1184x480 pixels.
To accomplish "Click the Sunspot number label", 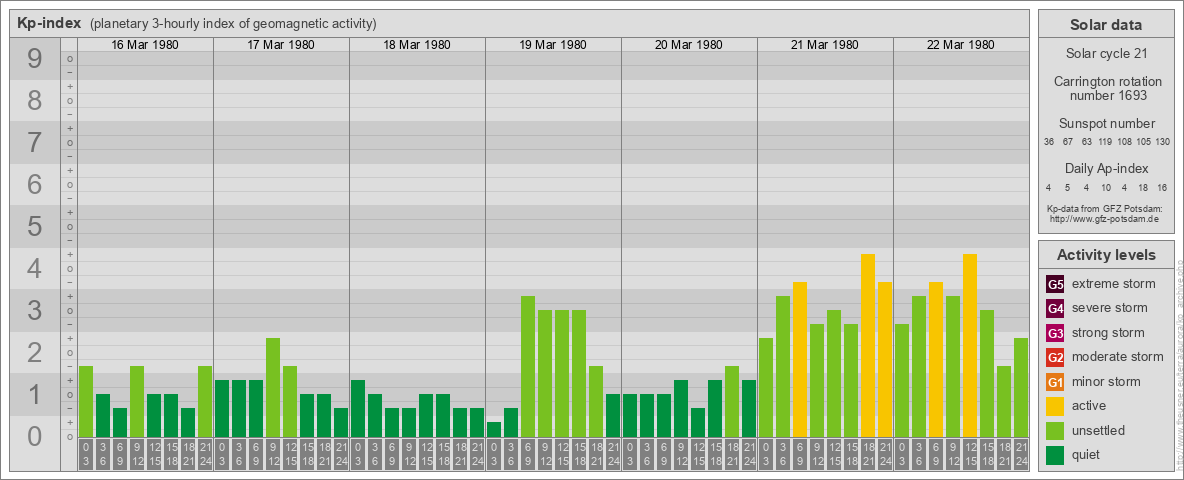I will (1107, 124).
